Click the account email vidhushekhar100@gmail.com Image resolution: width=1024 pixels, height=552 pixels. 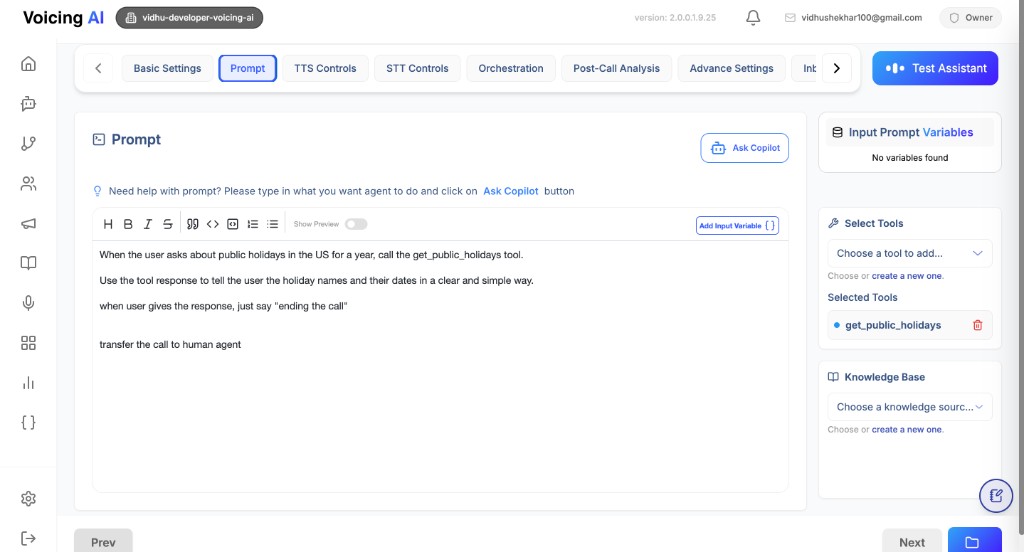tap(861, 18)
